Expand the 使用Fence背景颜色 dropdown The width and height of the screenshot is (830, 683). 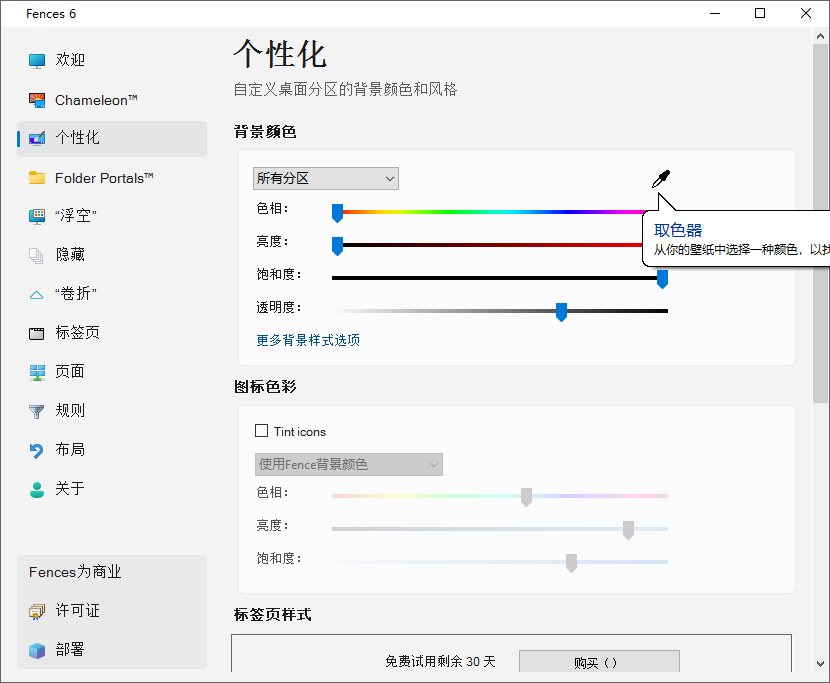pos(347,464)
